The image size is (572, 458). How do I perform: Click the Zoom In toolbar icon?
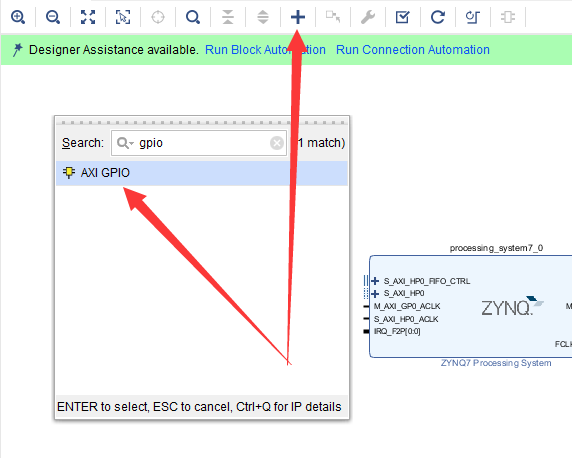click(18, 17)
